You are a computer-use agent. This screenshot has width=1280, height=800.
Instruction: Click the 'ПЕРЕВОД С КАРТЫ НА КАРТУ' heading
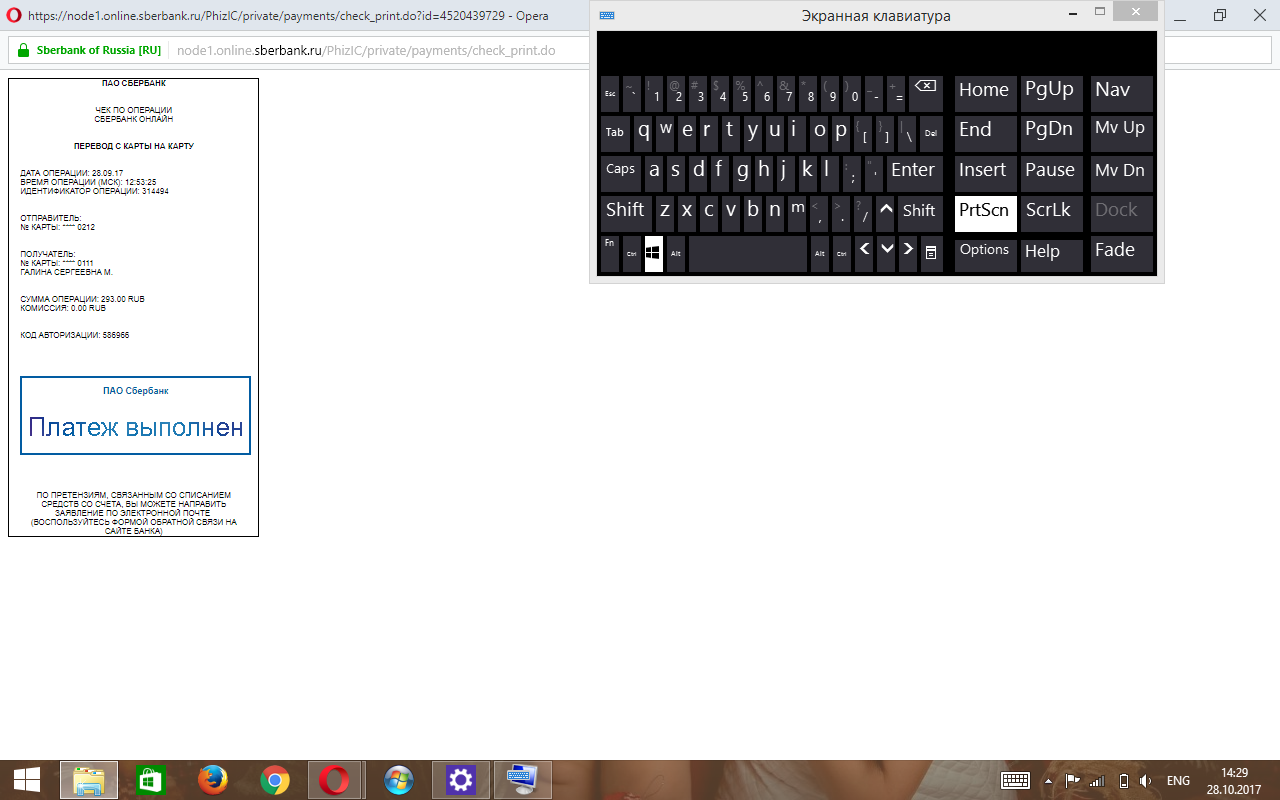[x=134, y=146]
